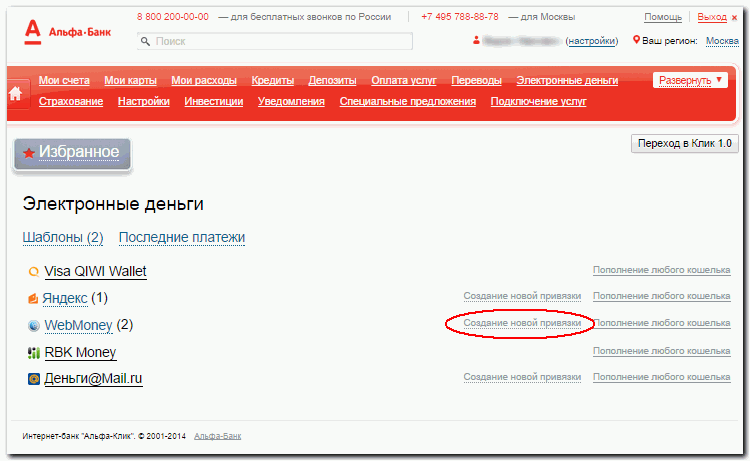Open the Мои счета menu
The image size is (750, 461).
[x=64, y=80]
